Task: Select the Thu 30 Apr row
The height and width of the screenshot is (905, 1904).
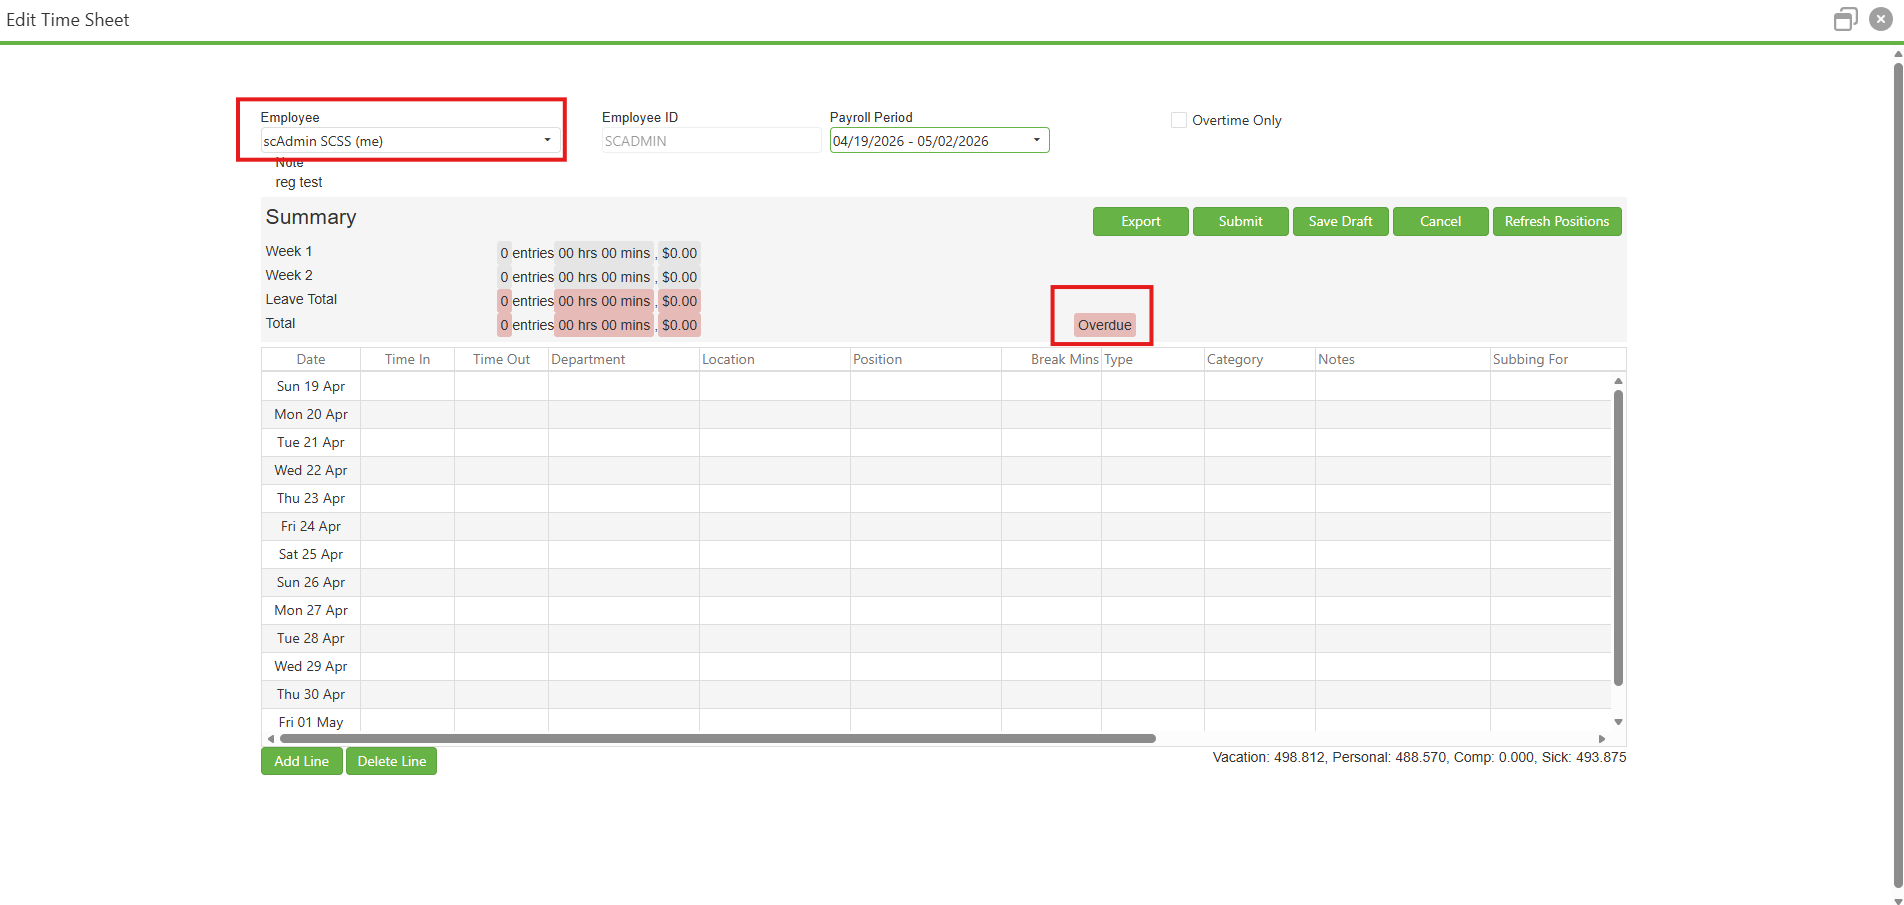Action: [936, 694]
